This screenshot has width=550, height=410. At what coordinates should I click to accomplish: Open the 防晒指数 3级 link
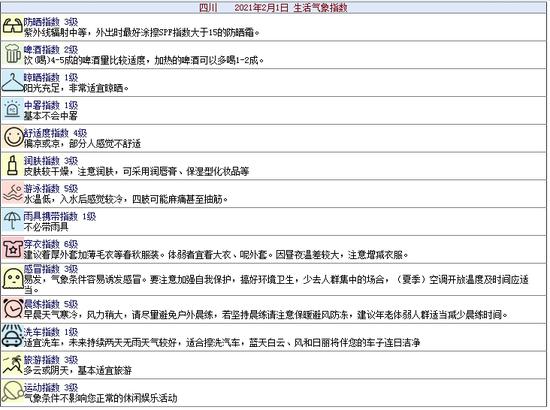click(x=51, y=22)
